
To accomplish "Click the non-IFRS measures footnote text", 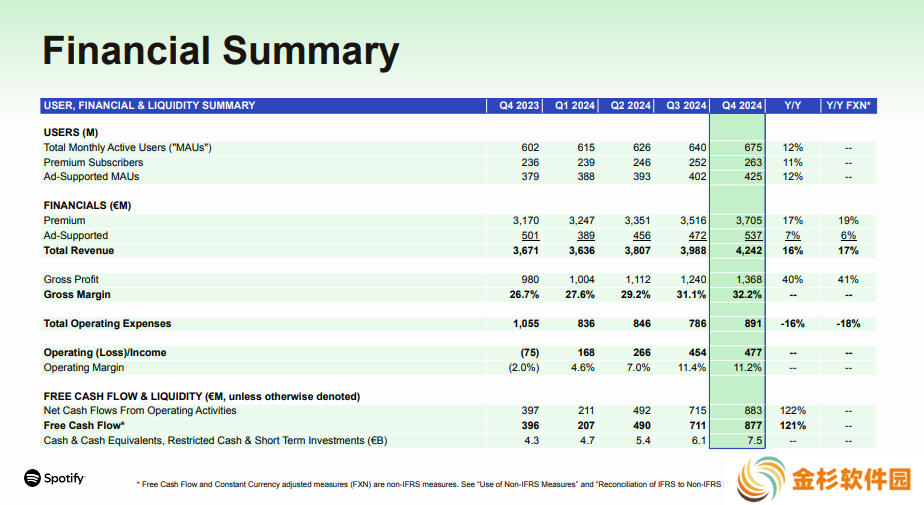I will [428, 484].
